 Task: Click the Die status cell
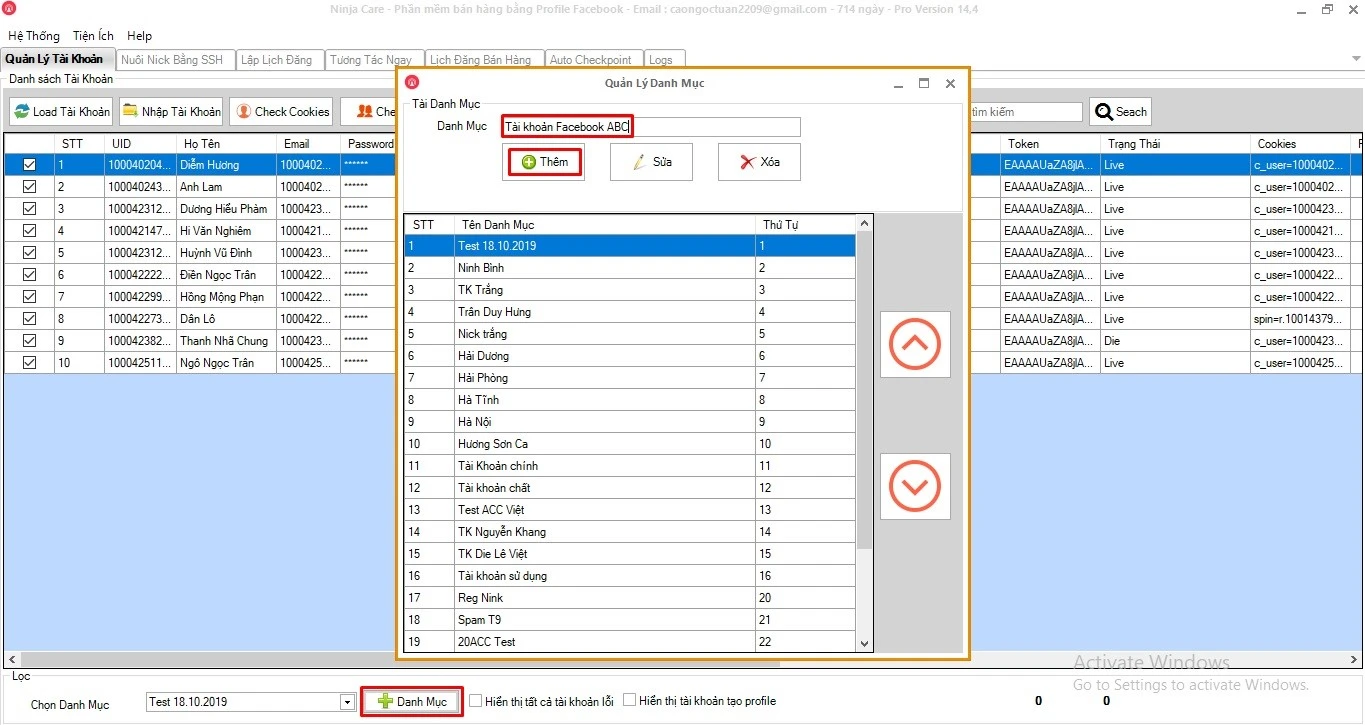(1175, 341)
